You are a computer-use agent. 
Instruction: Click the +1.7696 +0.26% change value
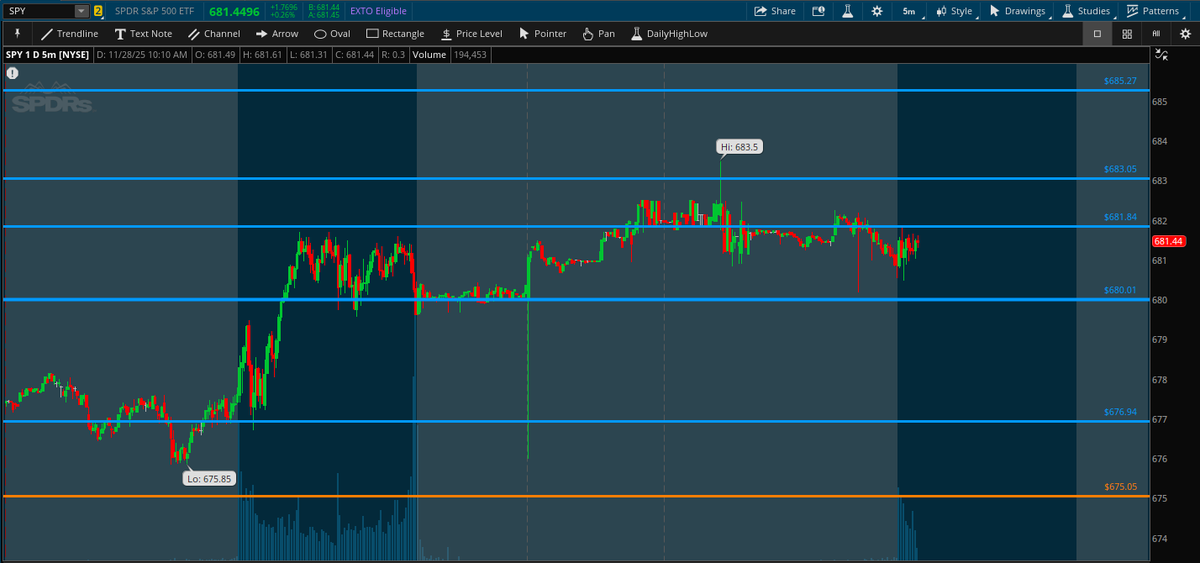tap(283, 11)
